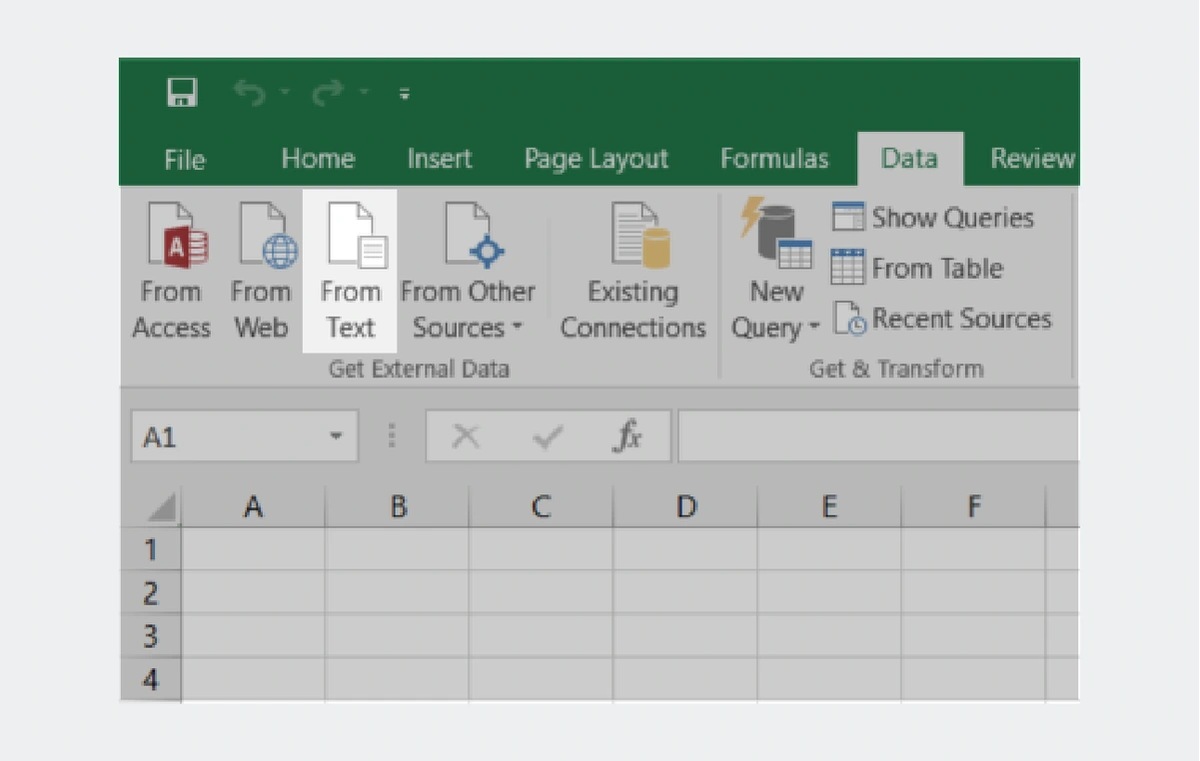This screenshot has height=761, width=1200.
Task: Click the Insert Function fx button
Action: point(627,437)
